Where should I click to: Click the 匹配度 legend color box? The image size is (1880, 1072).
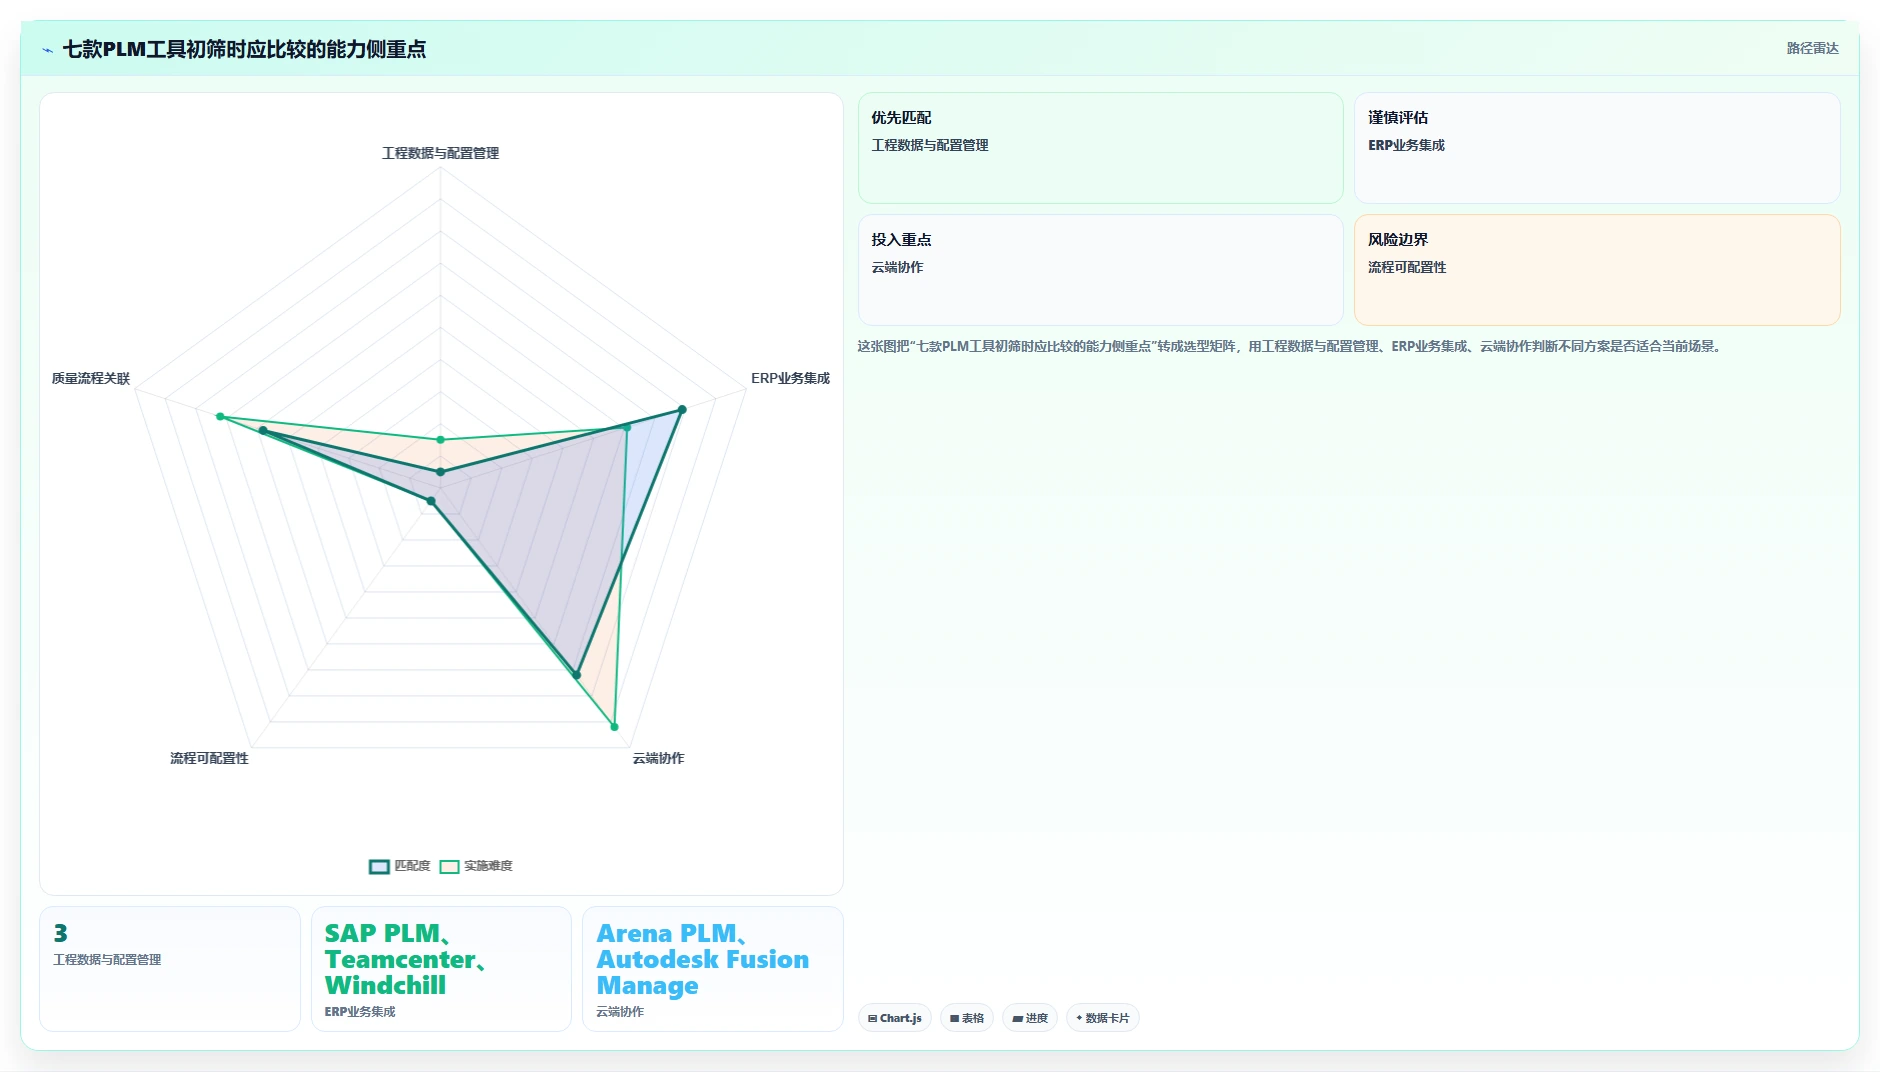(379, 866)
